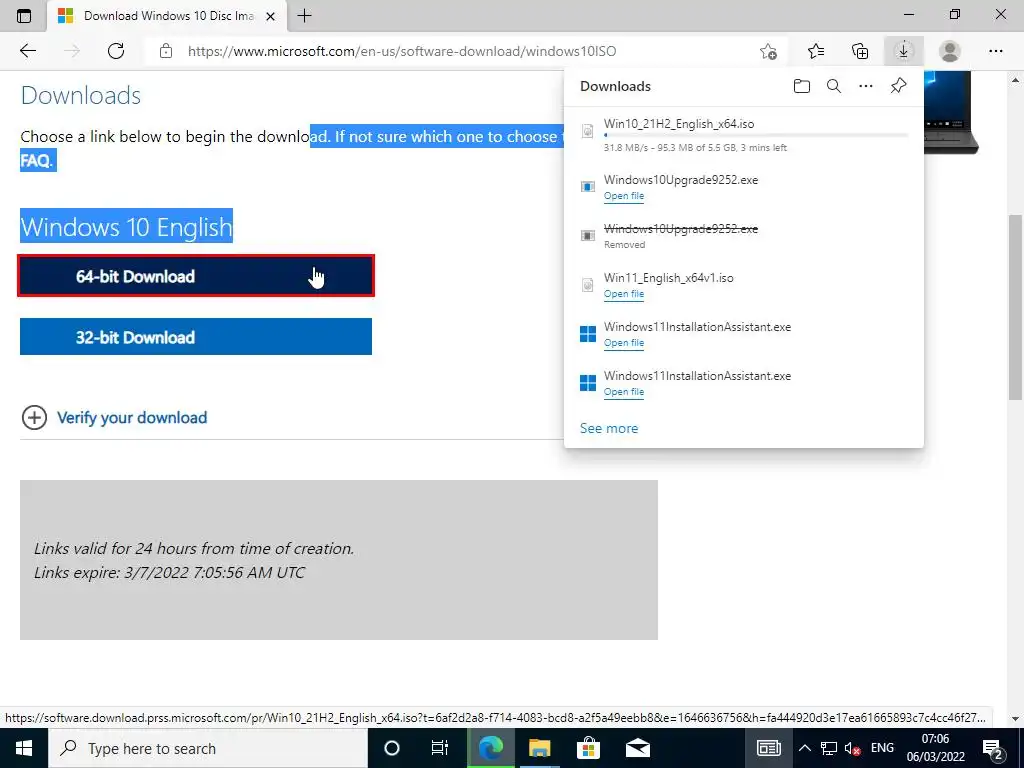Open the tab actions menu icon

(24, 16)
